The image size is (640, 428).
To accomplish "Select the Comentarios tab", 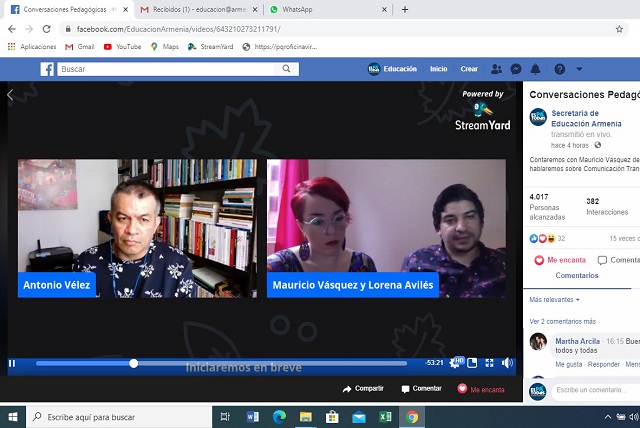I will point(577,275).
